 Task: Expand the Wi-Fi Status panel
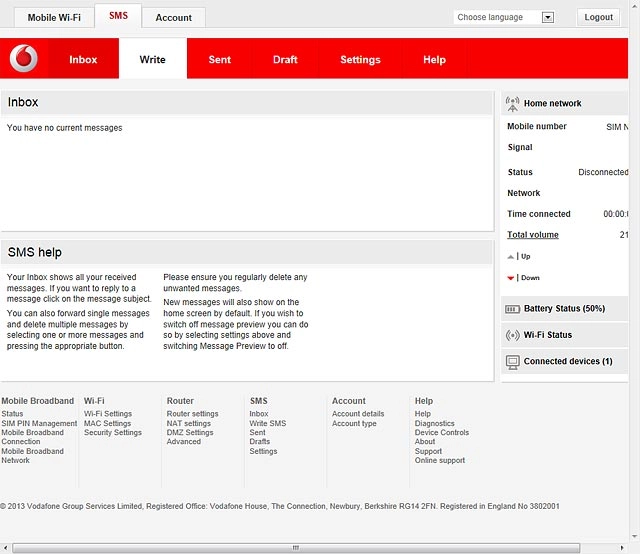click(564, 335)
